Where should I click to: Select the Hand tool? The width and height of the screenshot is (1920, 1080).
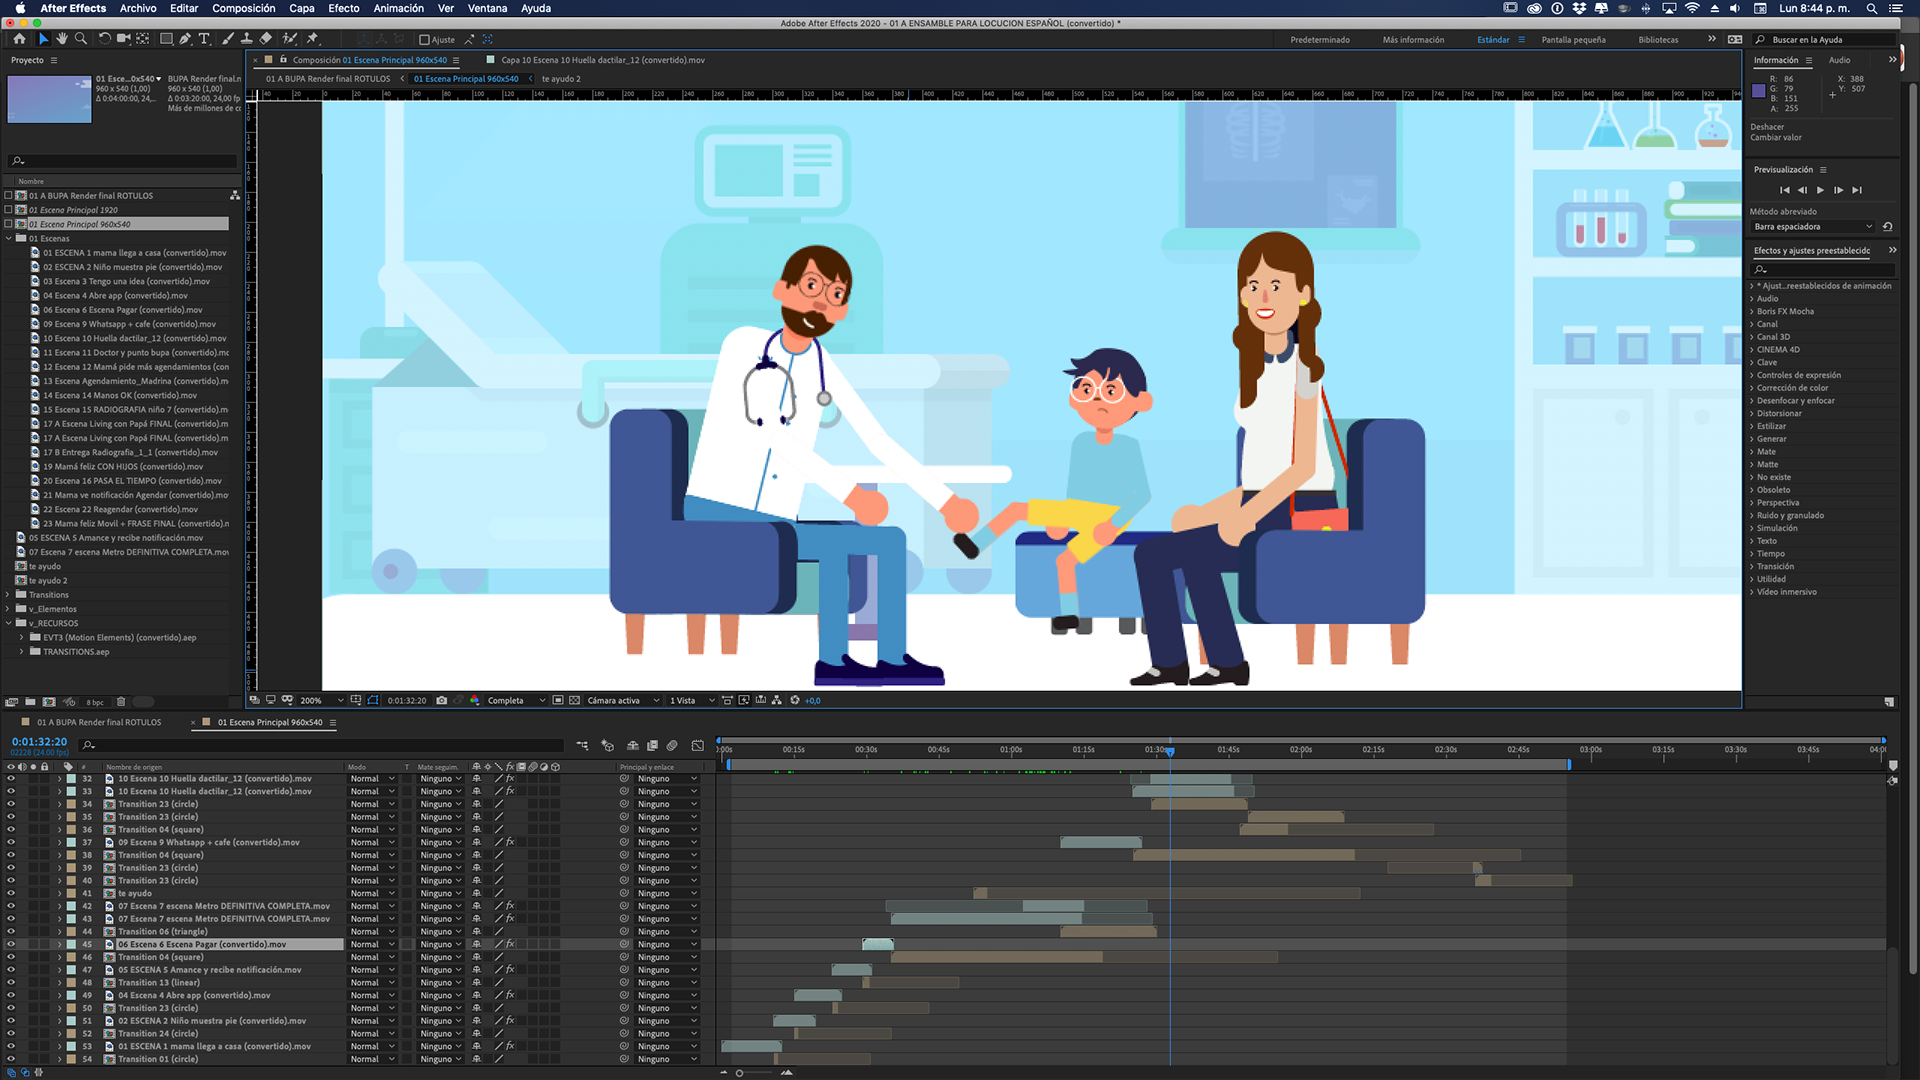[x=62, y=39]
